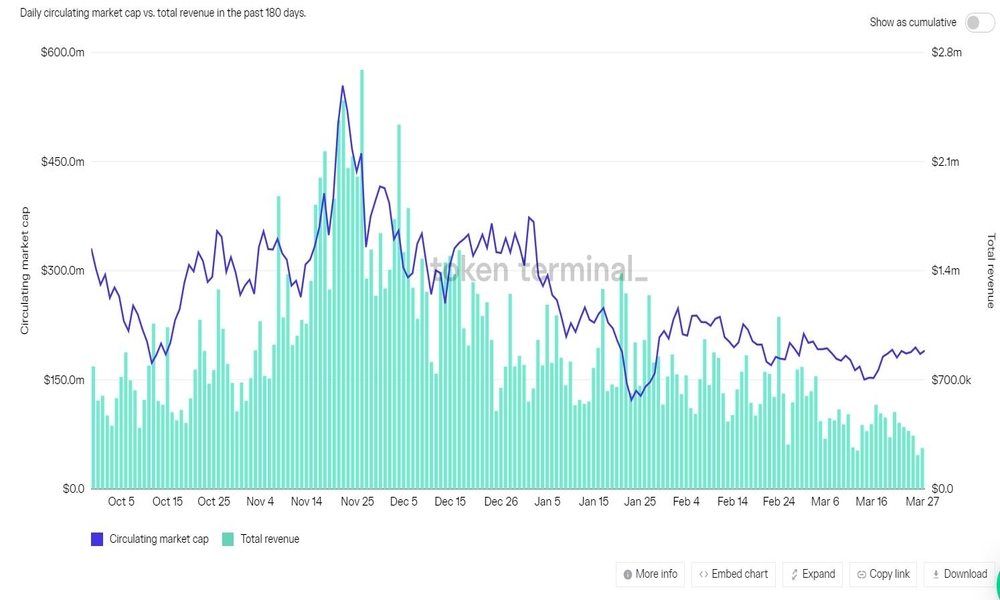1000x600 pixels.
Task: Click the Show as cumulative label
Action: tap(913, 22)
